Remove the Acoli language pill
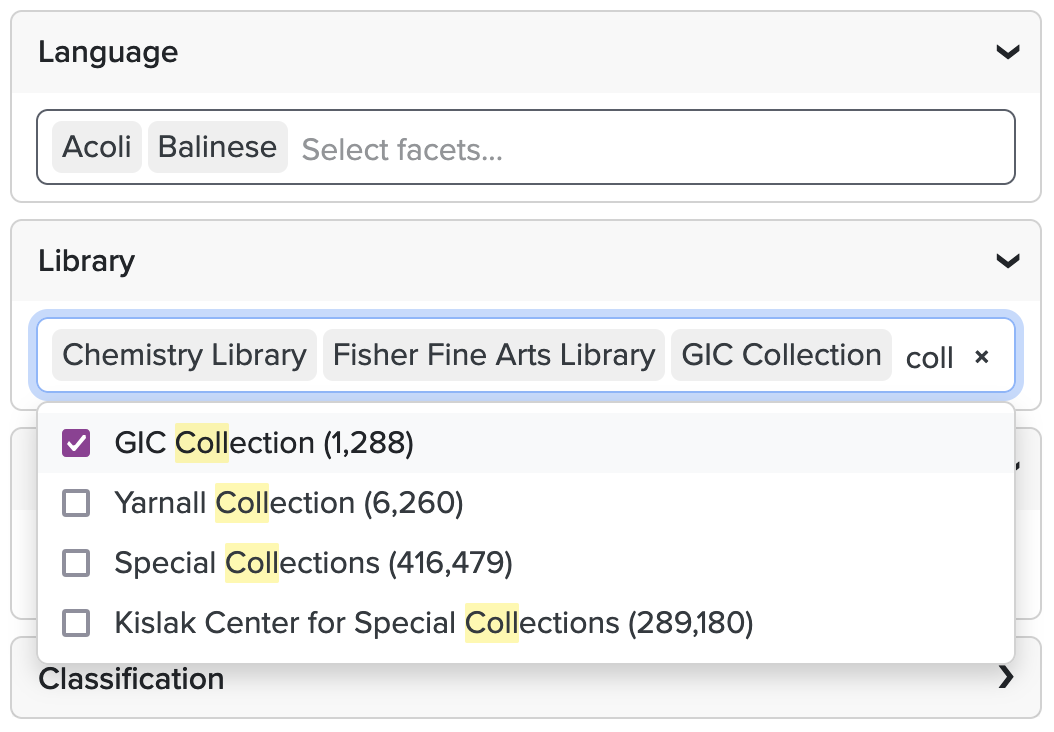1054x732 pixels. click(96, 147)
